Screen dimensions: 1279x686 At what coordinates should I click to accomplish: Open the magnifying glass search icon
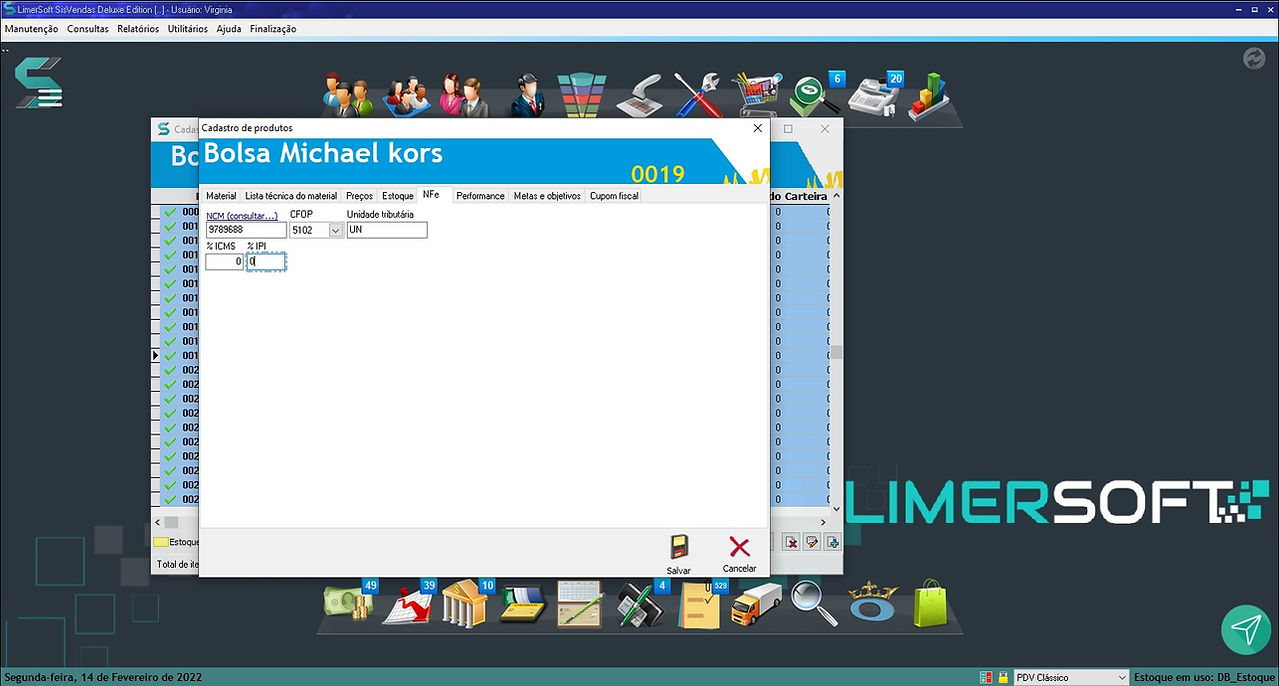813,604
